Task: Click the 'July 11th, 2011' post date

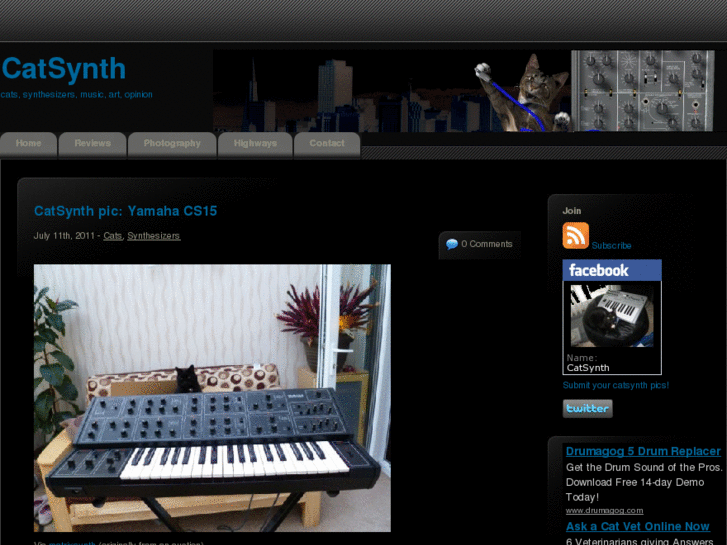Action: (64, 236)
